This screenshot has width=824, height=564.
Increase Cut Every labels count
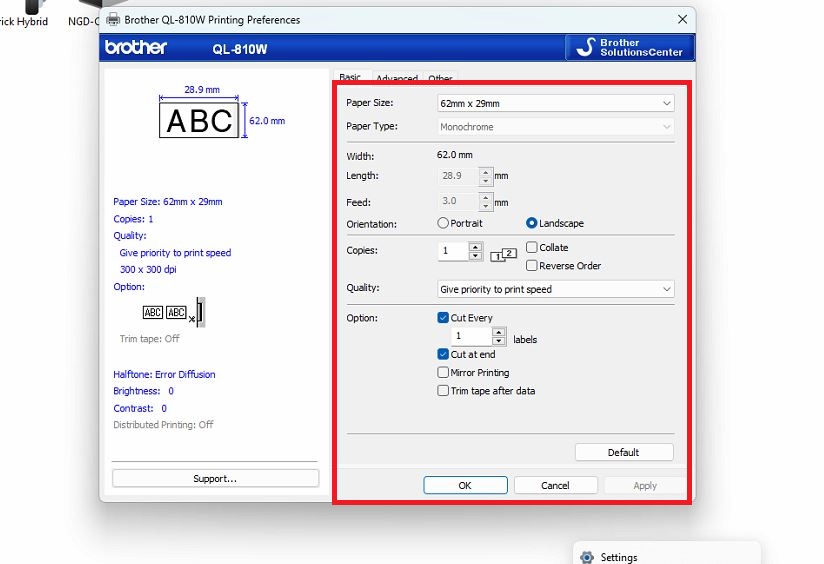tap(499, 332)
